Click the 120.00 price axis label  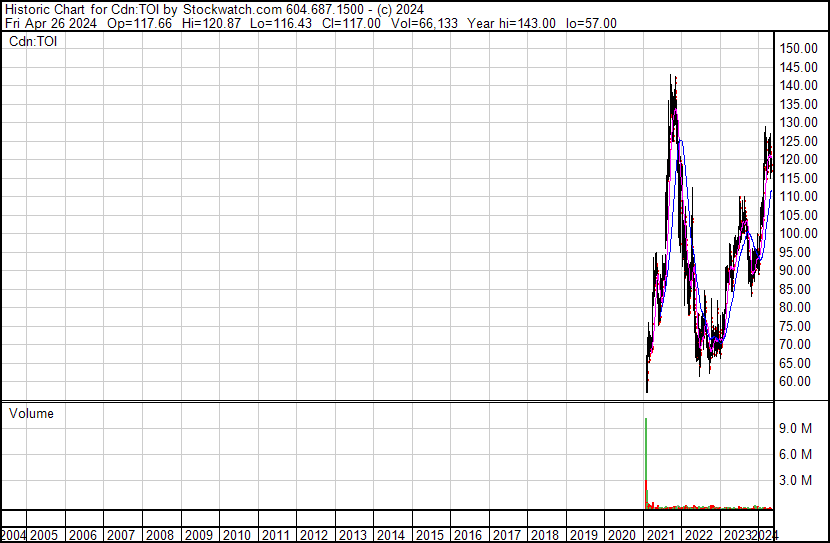pyautogui.click(x=798, y=160)
